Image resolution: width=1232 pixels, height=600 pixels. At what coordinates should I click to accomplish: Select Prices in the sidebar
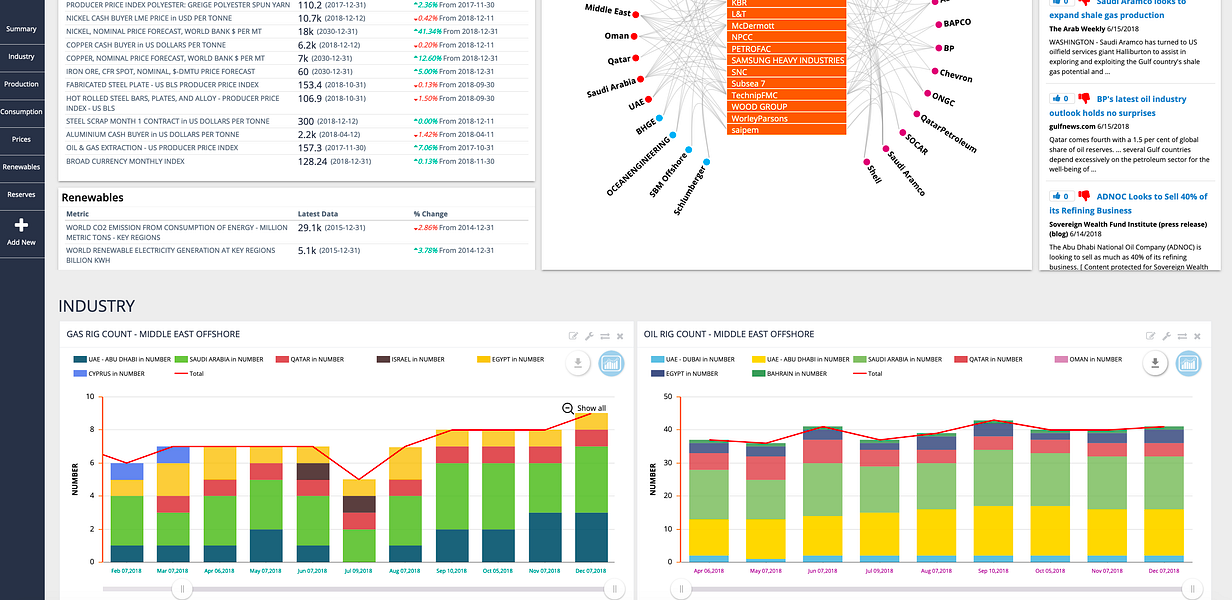pyautogui.click(x=21, y=139)
